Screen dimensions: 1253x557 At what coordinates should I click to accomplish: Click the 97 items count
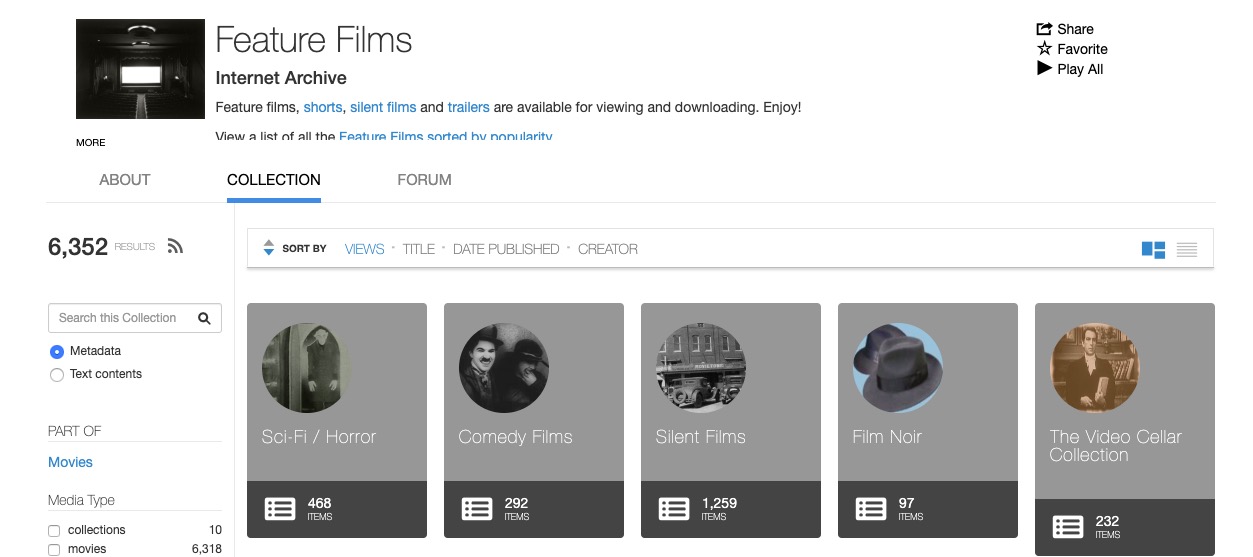tap(907, 503)
